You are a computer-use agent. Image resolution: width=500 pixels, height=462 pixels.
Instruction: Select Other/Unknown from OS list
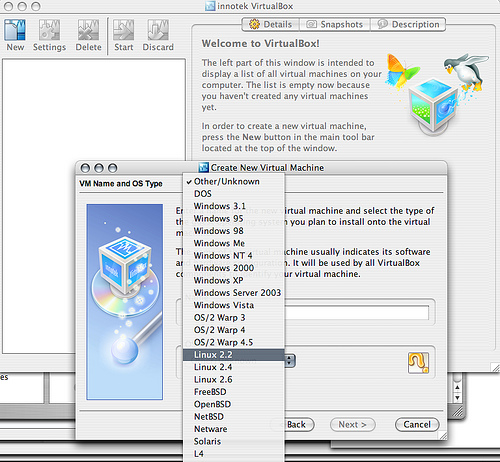tap(234, 181)
